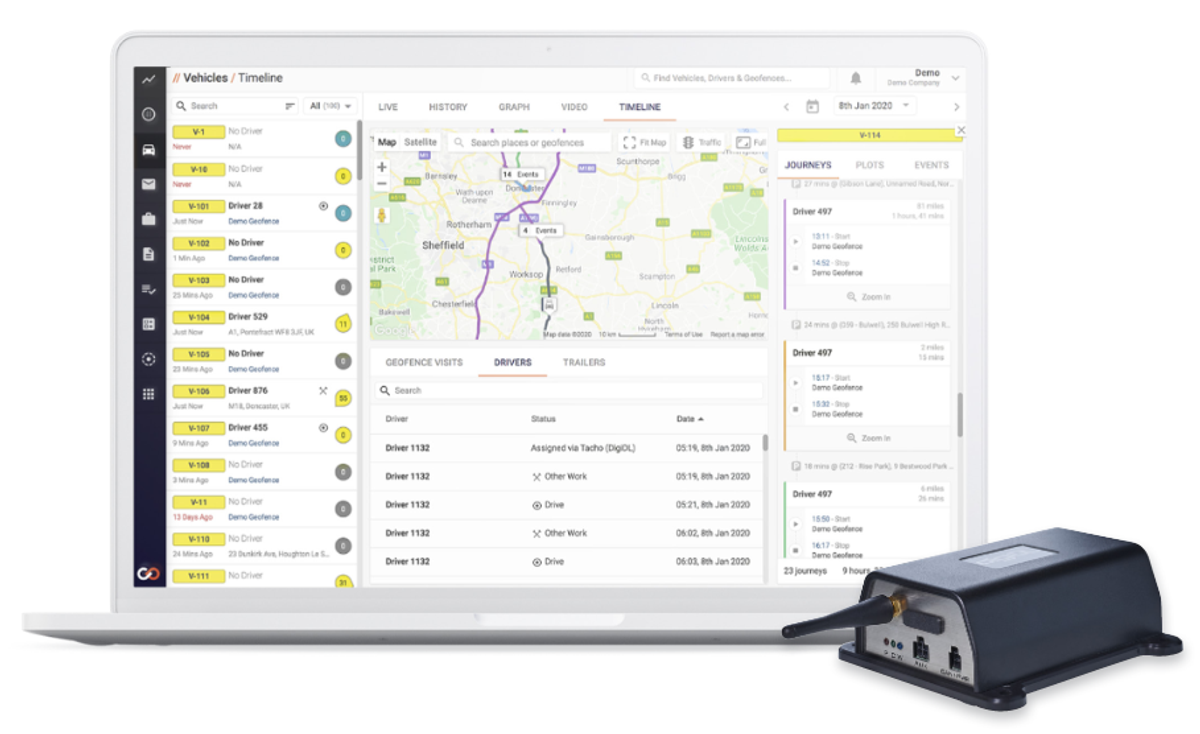Click Zoom In on the 13:11 journey
Viewport: 1200px width, 734px height.
pyautogui.click(x=868, y=297)
